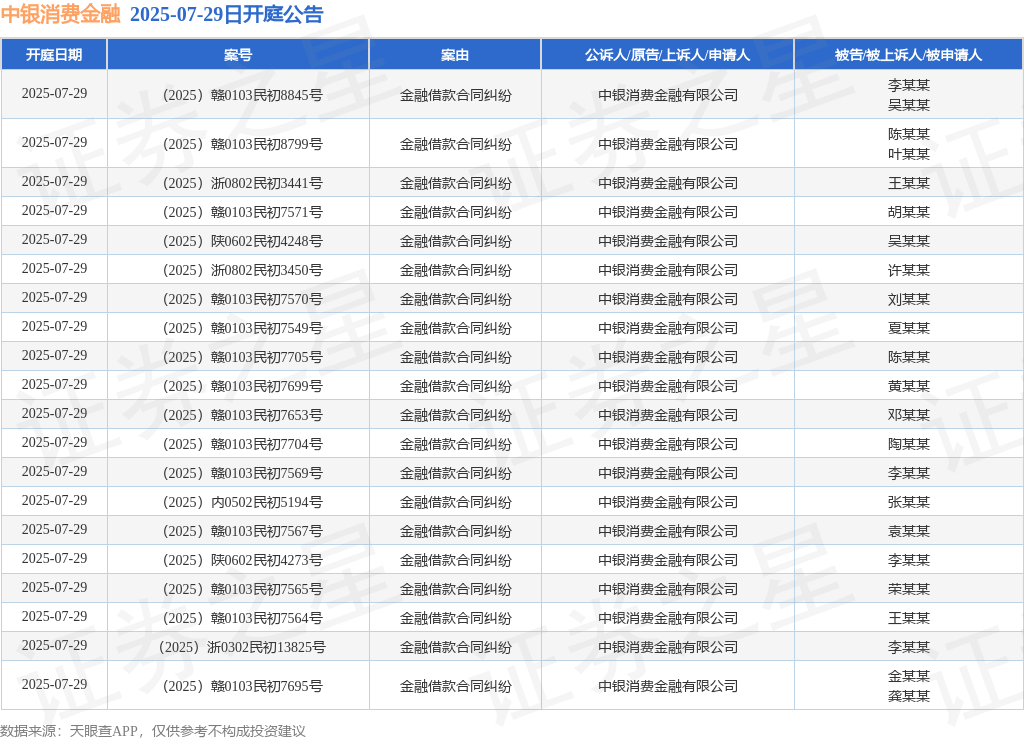Select case number 赣0103民初7569号

[x=242, y=473]
